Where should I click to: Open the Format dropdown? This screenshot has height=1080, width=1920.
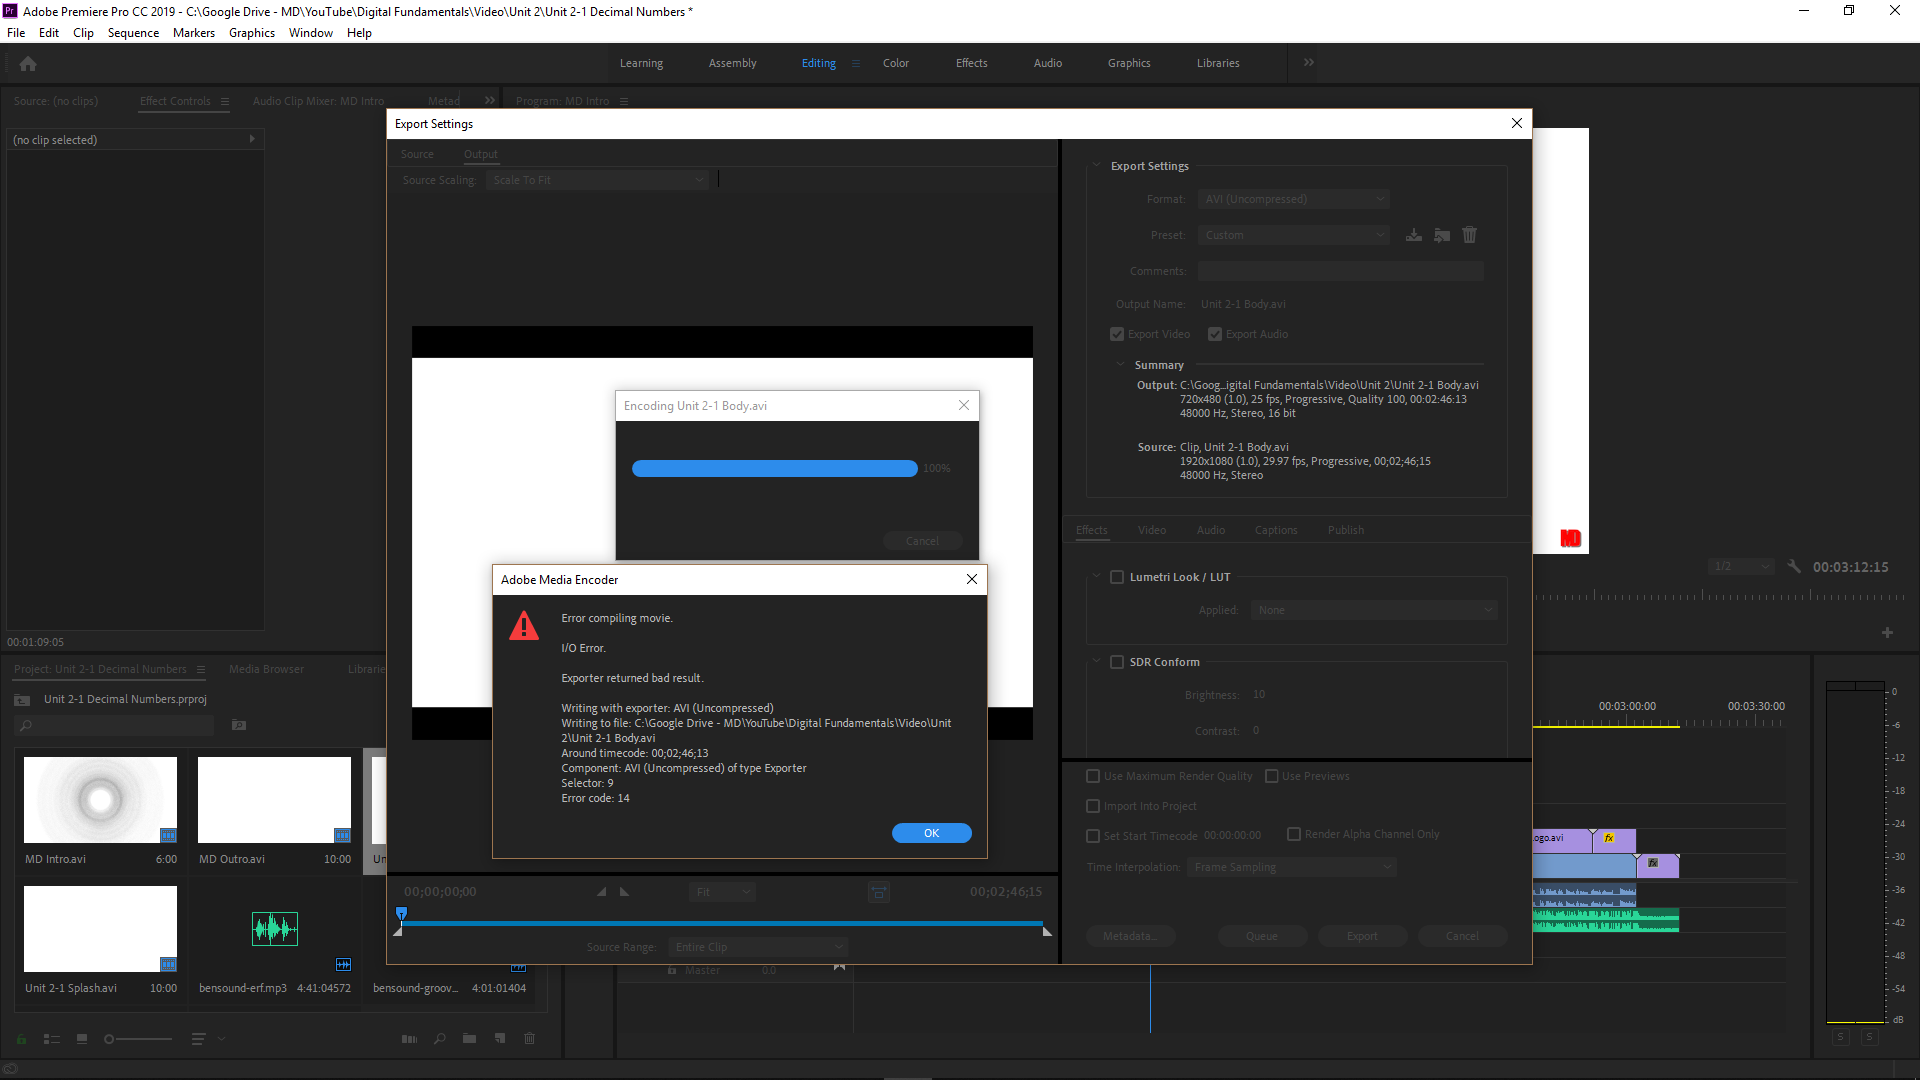click(x=1294, y=199)
